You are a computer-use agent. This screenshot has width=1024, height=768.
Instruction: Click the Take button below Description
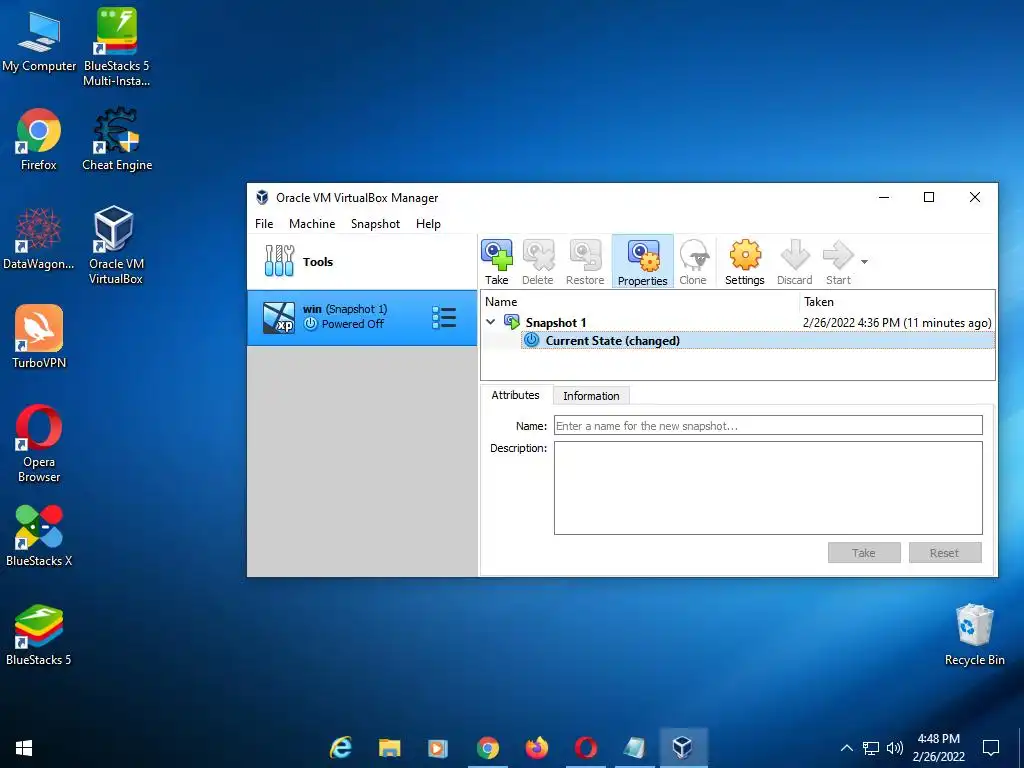coord(864,552)
